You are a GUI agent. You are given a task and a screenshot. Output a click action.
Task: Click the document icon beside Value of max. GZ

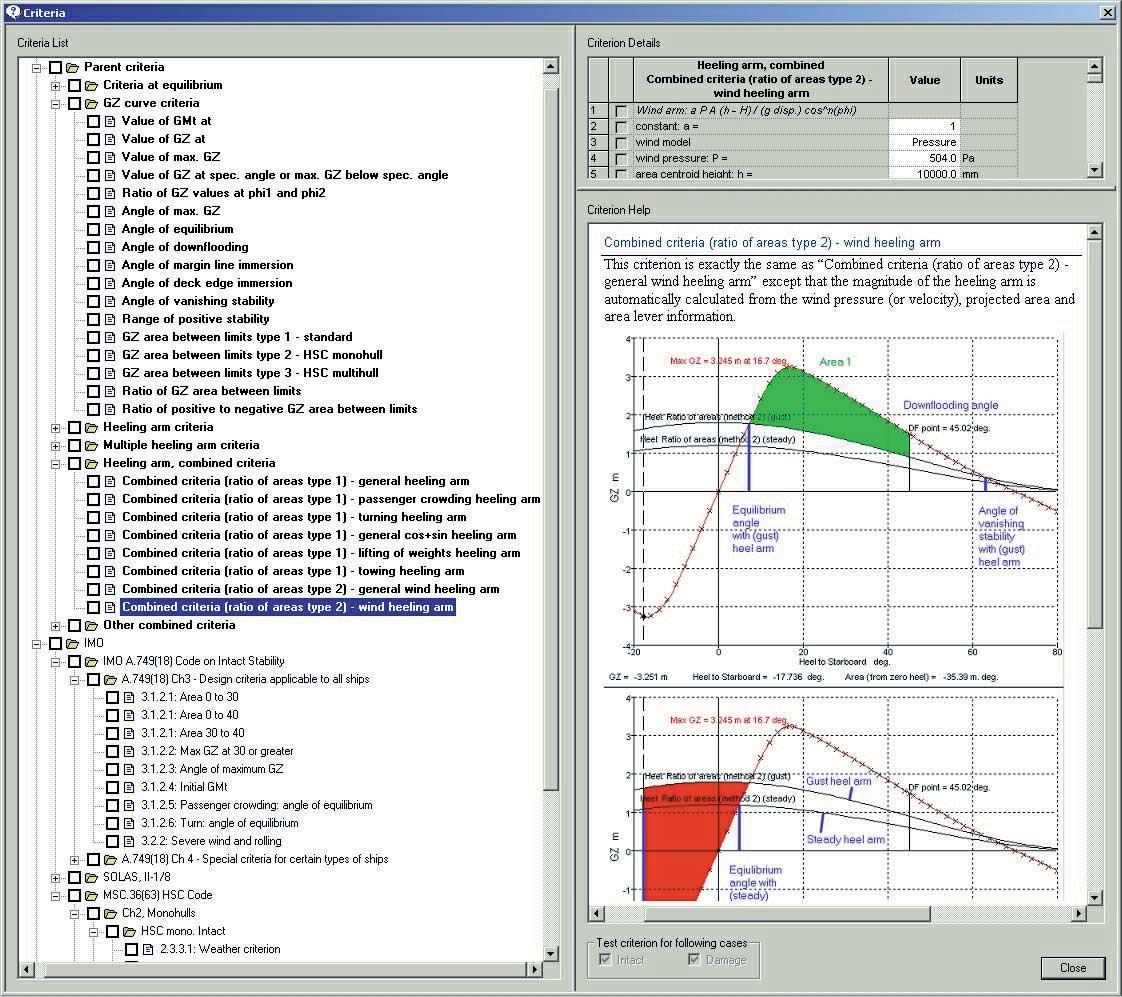110,157
